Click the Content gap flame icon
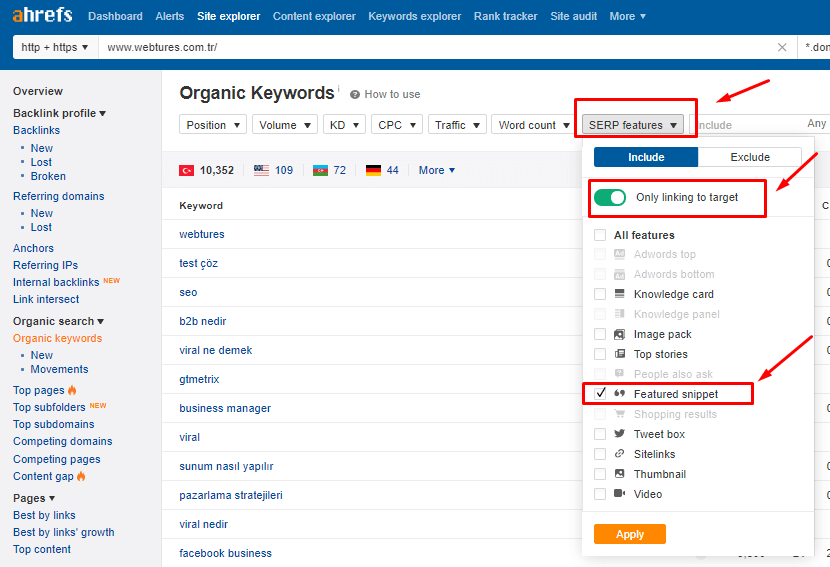Viewport: 830px width, 567px height. coord(81,476)
